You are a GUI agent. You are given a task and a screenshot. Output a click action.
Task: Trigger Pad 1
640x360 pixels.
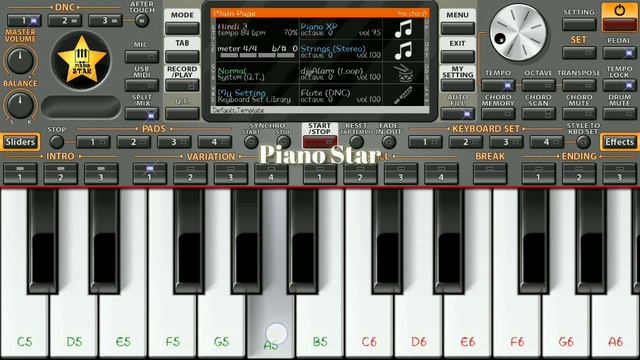[x=93, y=142]
